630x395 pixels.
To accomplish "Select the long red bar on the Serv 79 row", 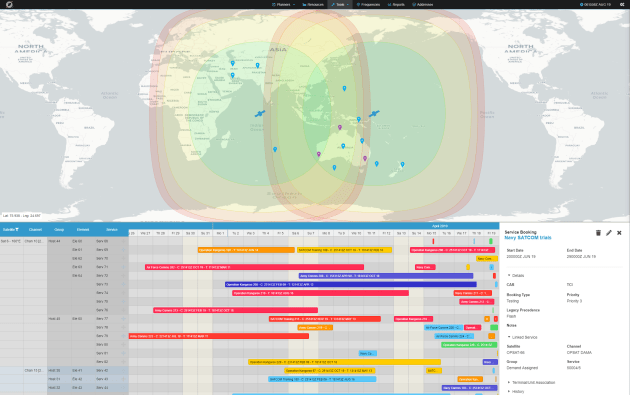I will [219, 336].
